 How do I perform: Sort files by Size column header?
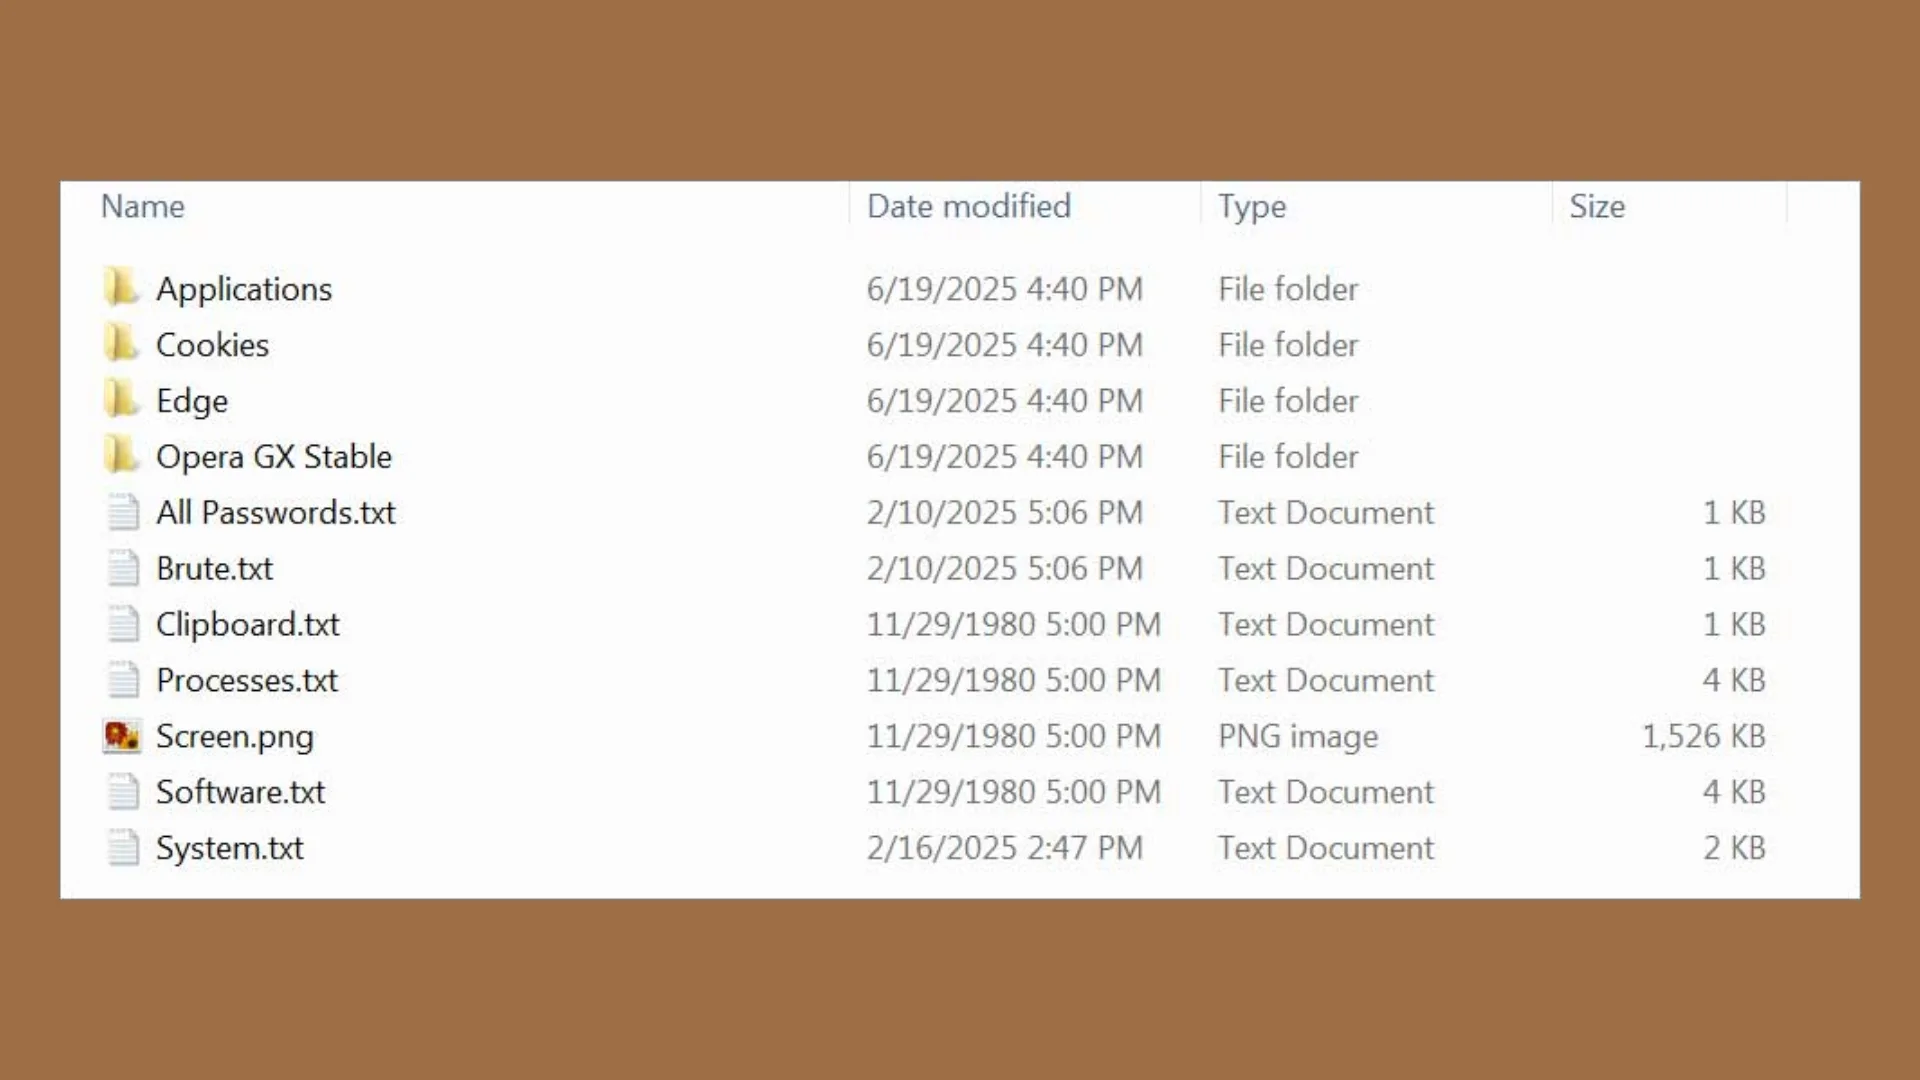(x=1597, y=206)
